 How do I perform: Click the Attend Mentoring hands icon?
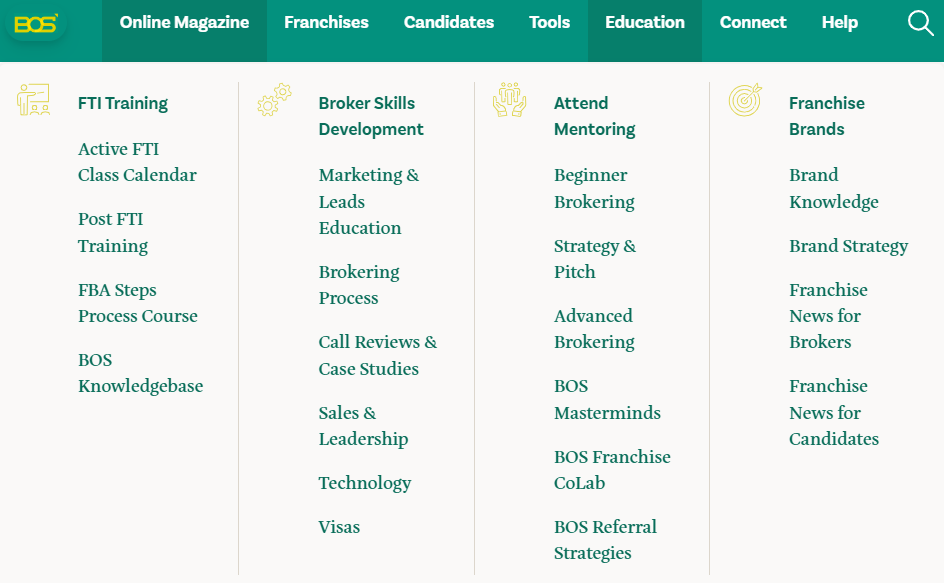pos(509,99)
